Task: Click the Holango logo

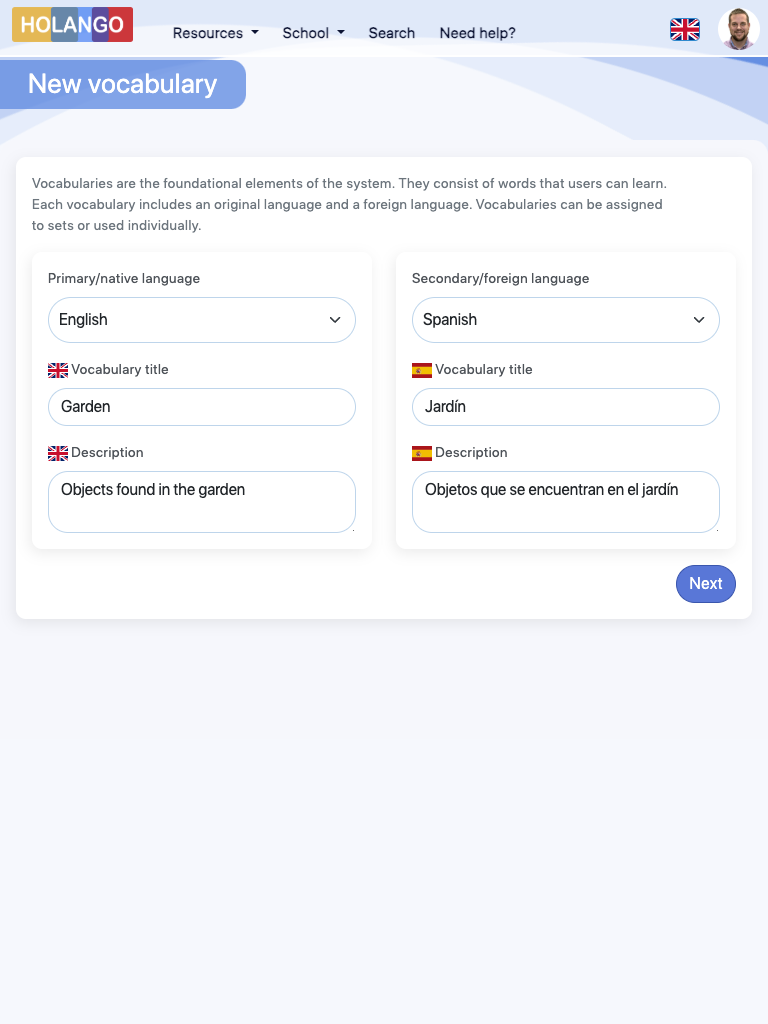Action: pyautogui.click(x=72, y=25)
